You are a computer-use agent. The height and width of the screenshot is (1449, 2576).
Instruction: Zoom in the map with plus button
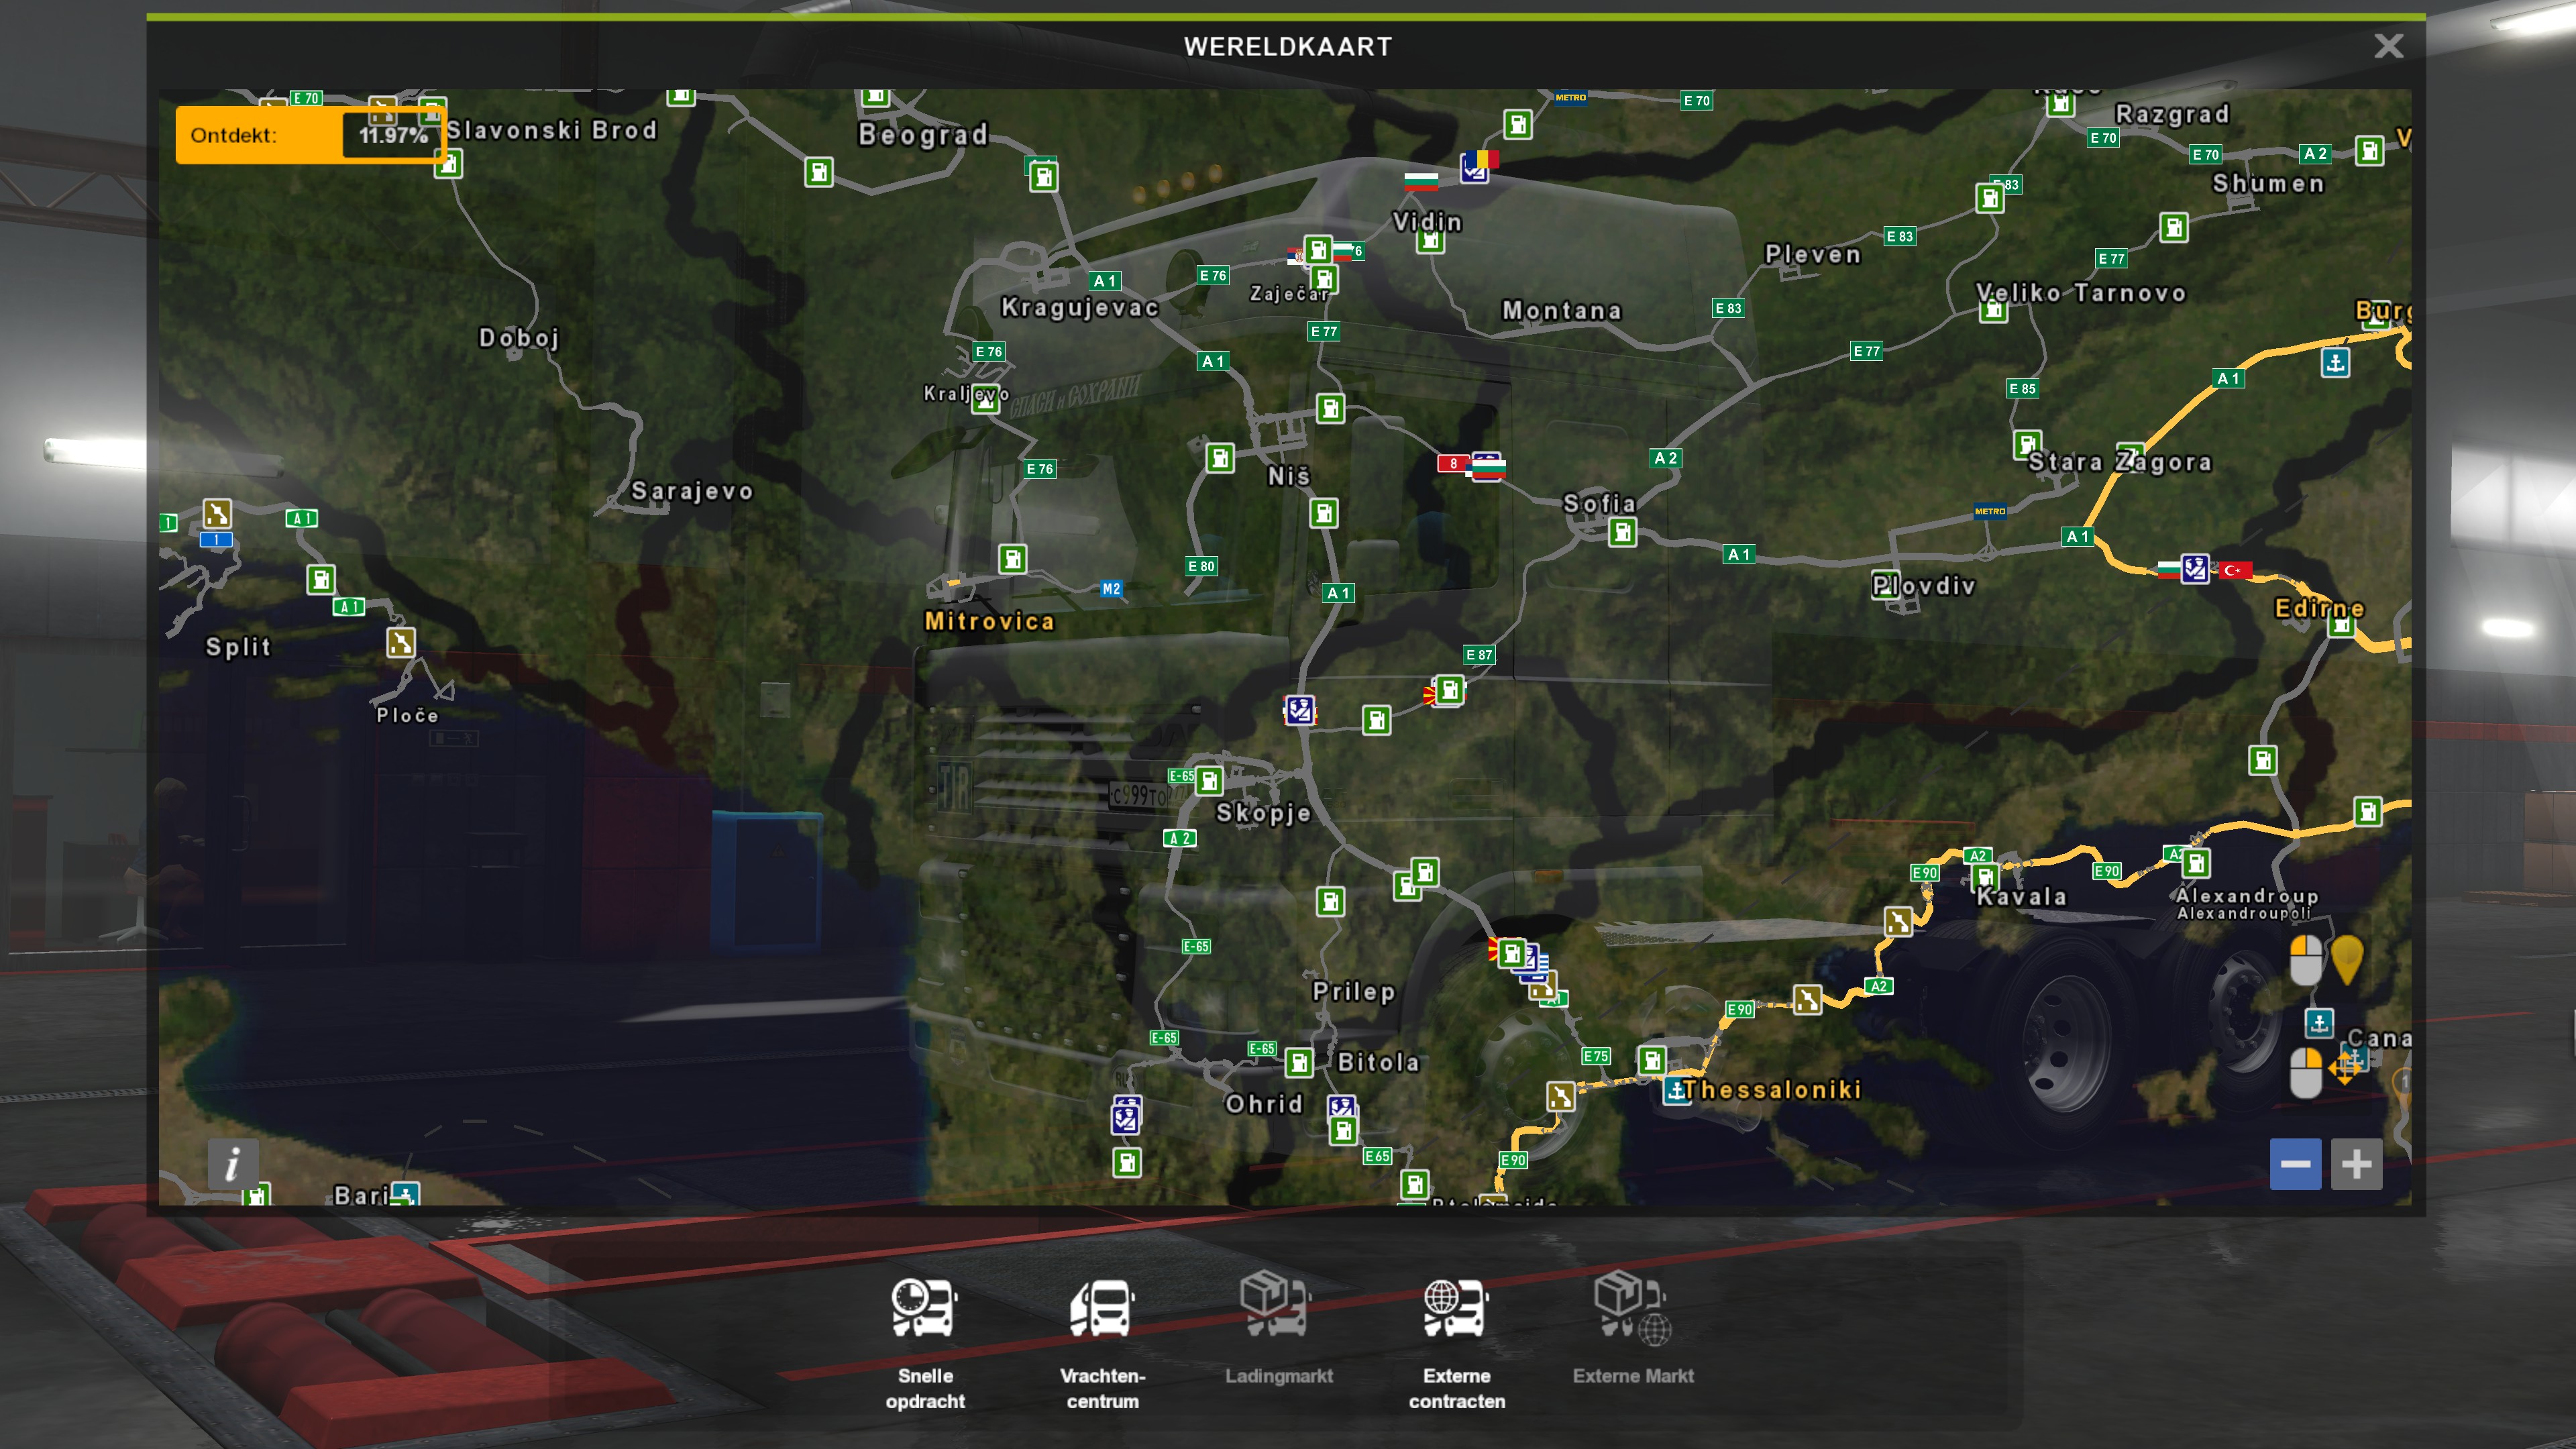click(x=2356, y=1164)
